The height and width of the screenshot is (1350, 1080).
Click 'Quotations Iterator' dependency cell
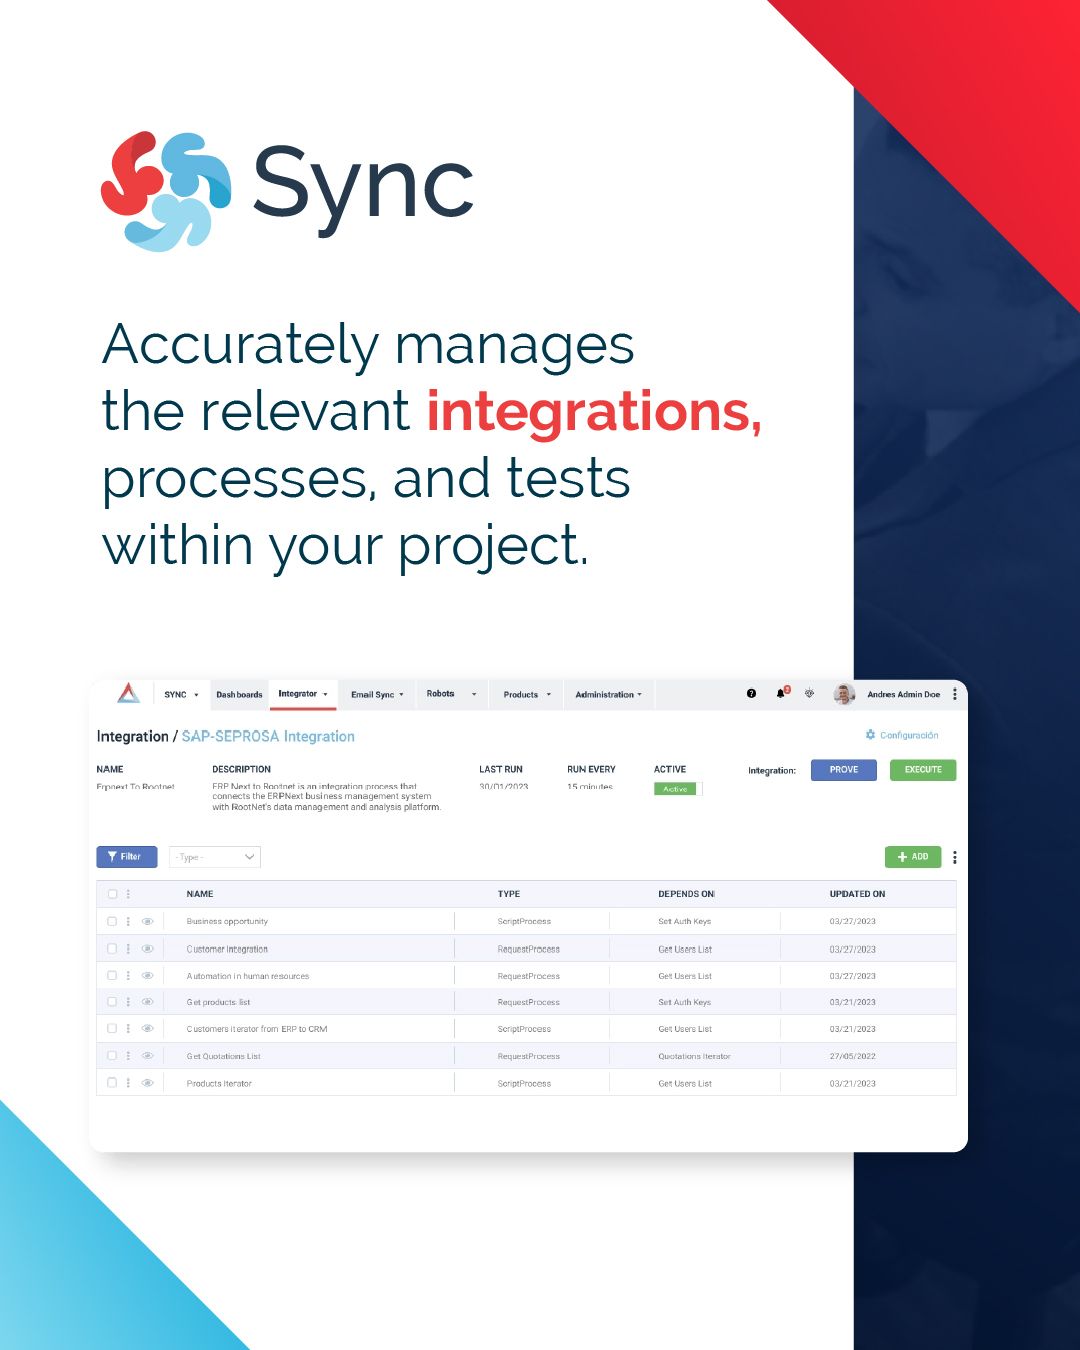click(694, 1056)
